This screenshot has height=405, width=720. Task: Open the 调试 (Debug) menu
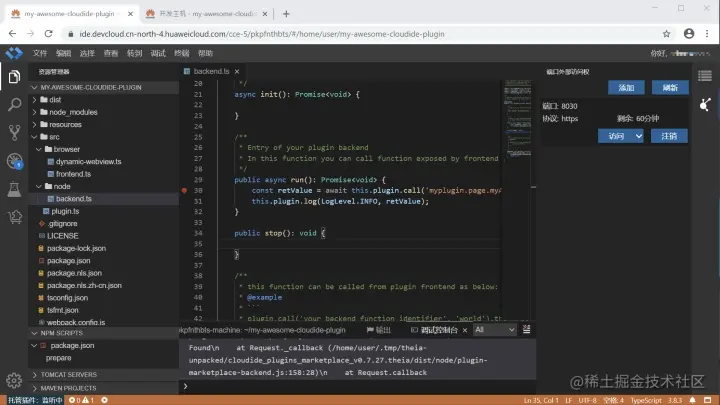(158, 53)
